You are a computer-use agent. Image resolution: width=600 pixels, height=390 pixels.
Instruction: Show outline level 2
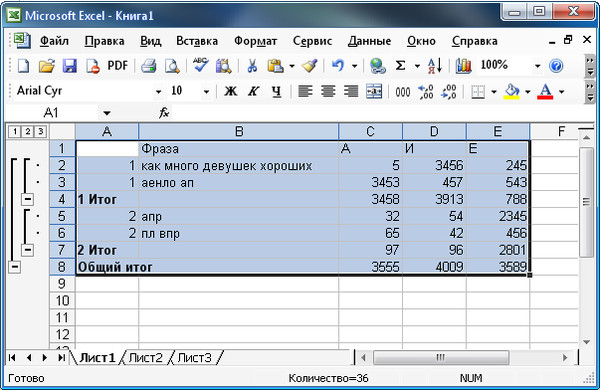(x=28, y=132)
